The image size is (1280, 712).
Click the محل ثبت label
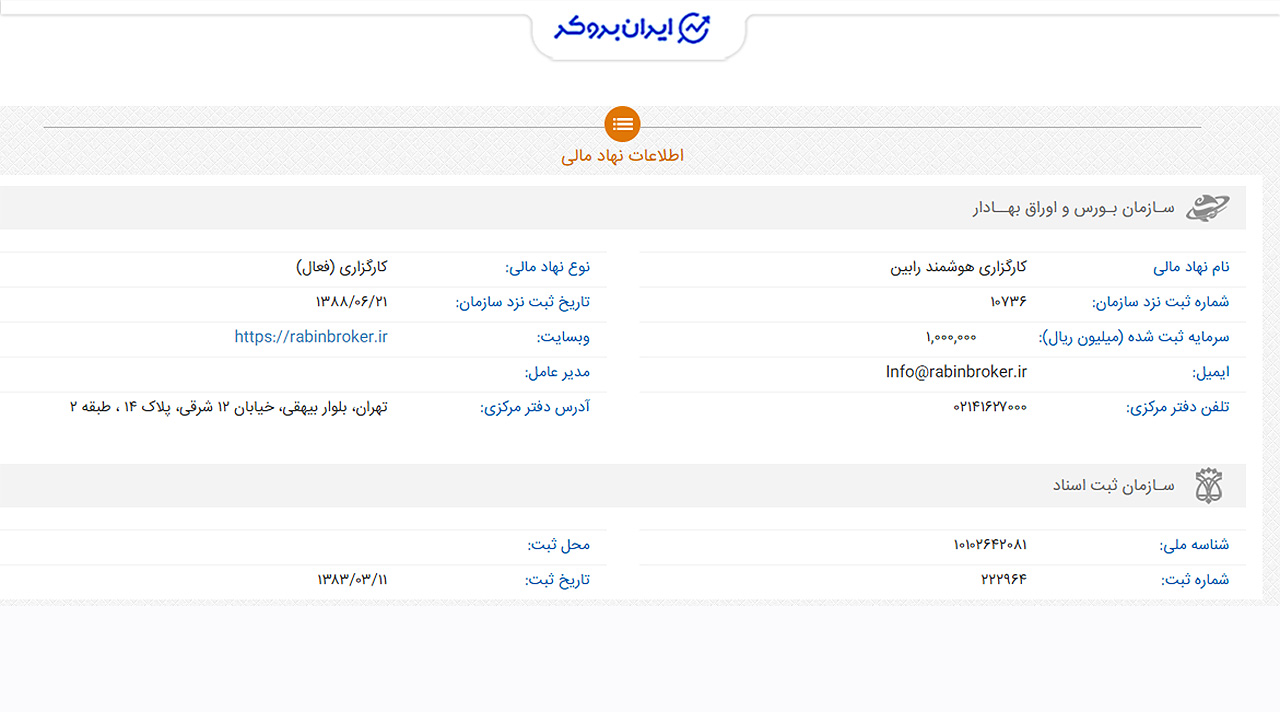[559, 545]
